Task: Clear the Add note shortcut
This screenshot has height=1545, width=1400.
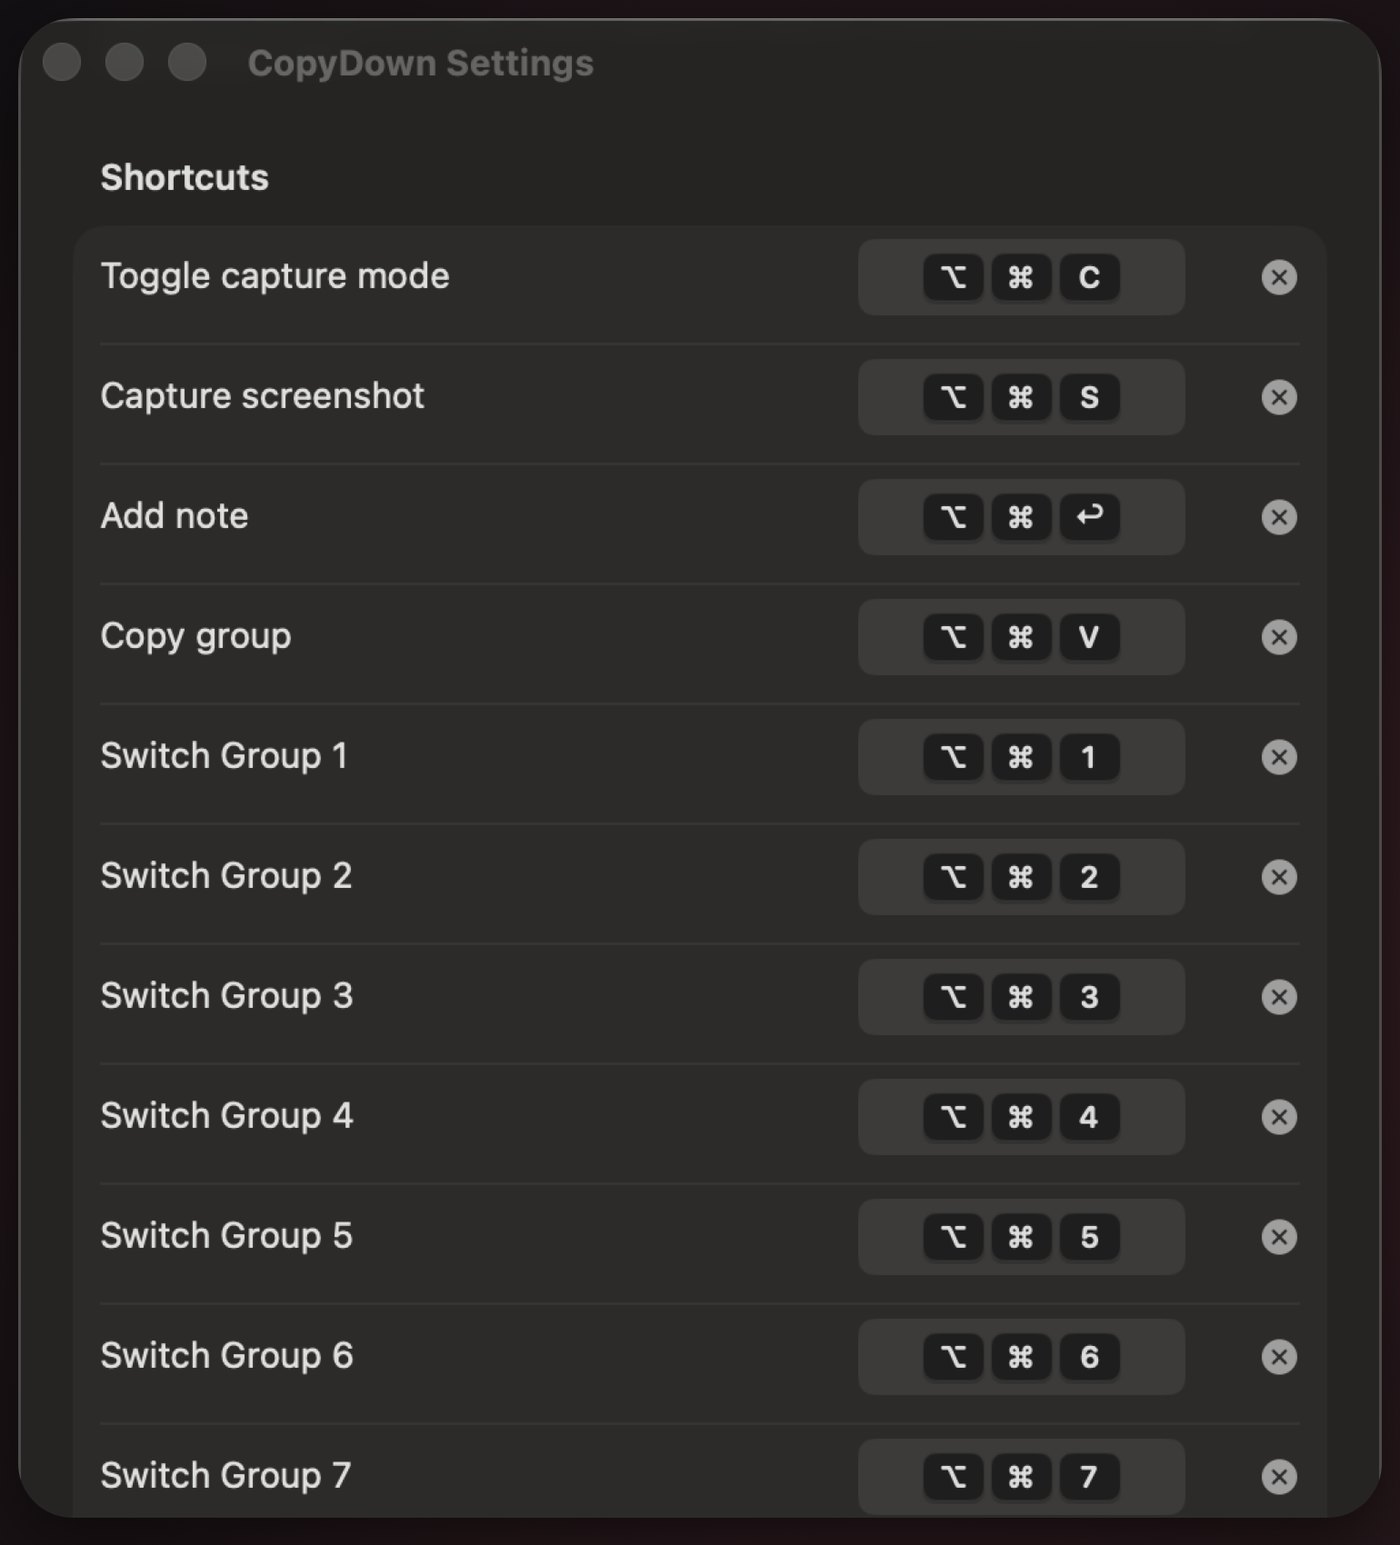Action: point(1279,517)
